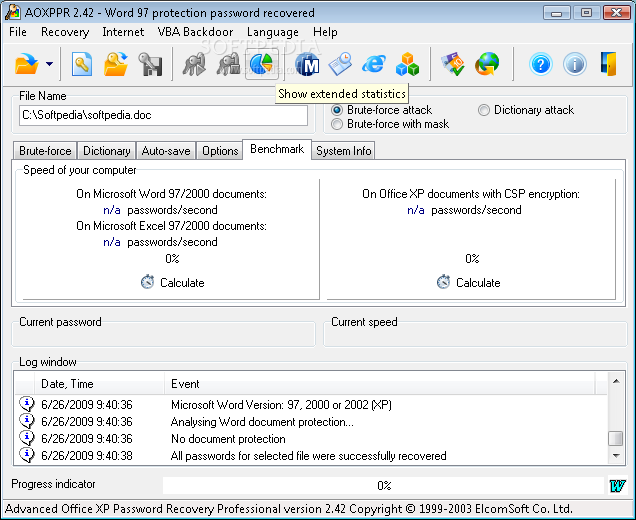
Task: Click the Open file folder icon
Action: click(x=27, y=64)
